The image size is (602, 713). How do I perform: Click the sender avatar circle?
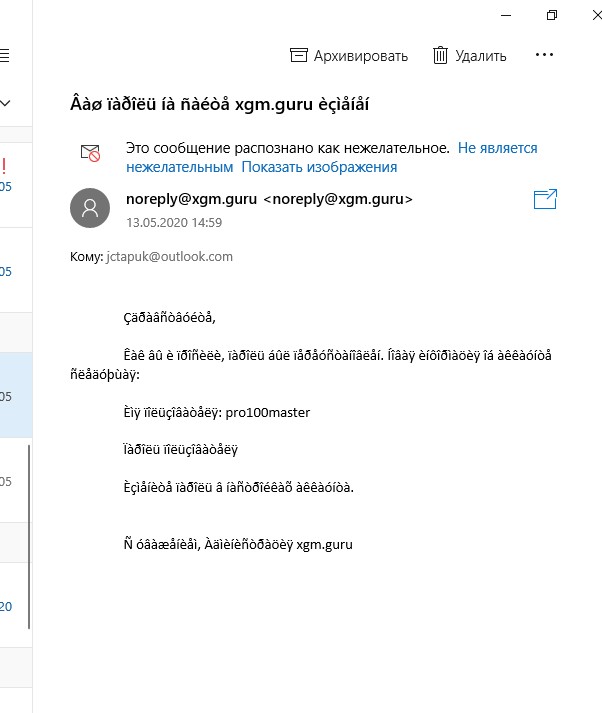[90, 208]
